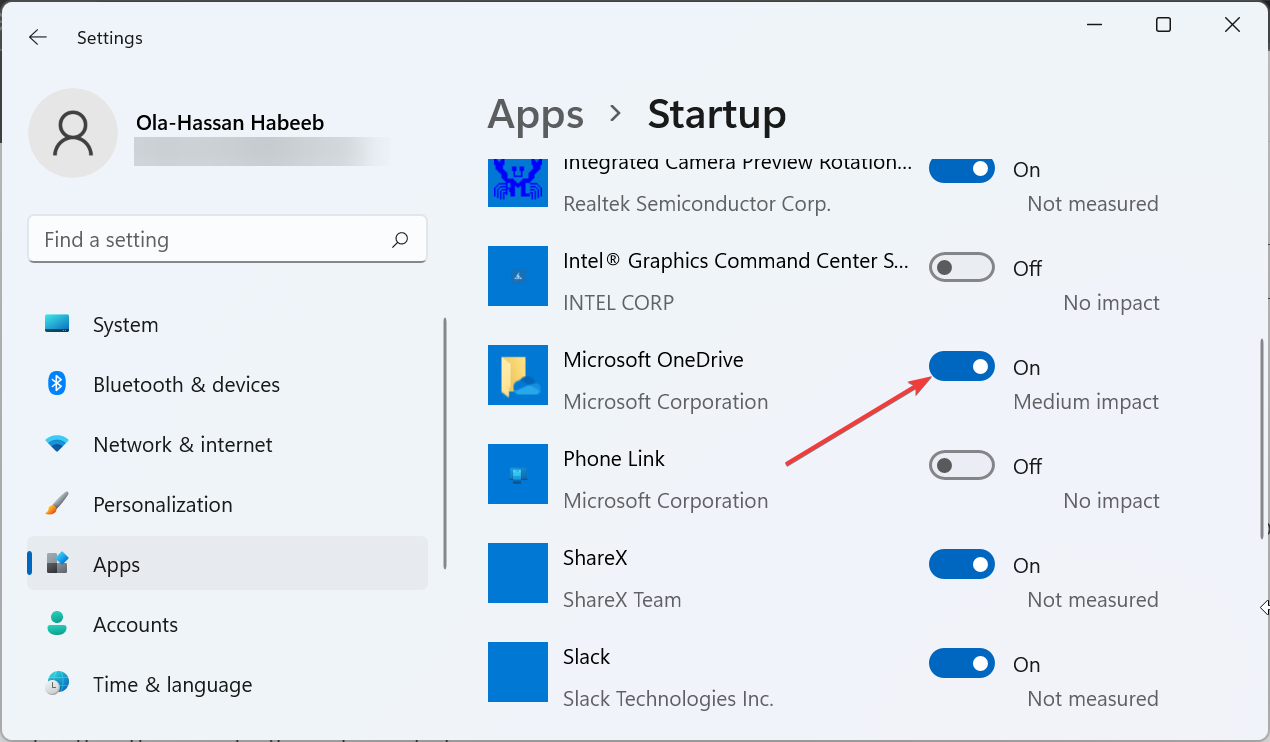
Task: Click the Medium impact label
Action: tap(1086, 402)
